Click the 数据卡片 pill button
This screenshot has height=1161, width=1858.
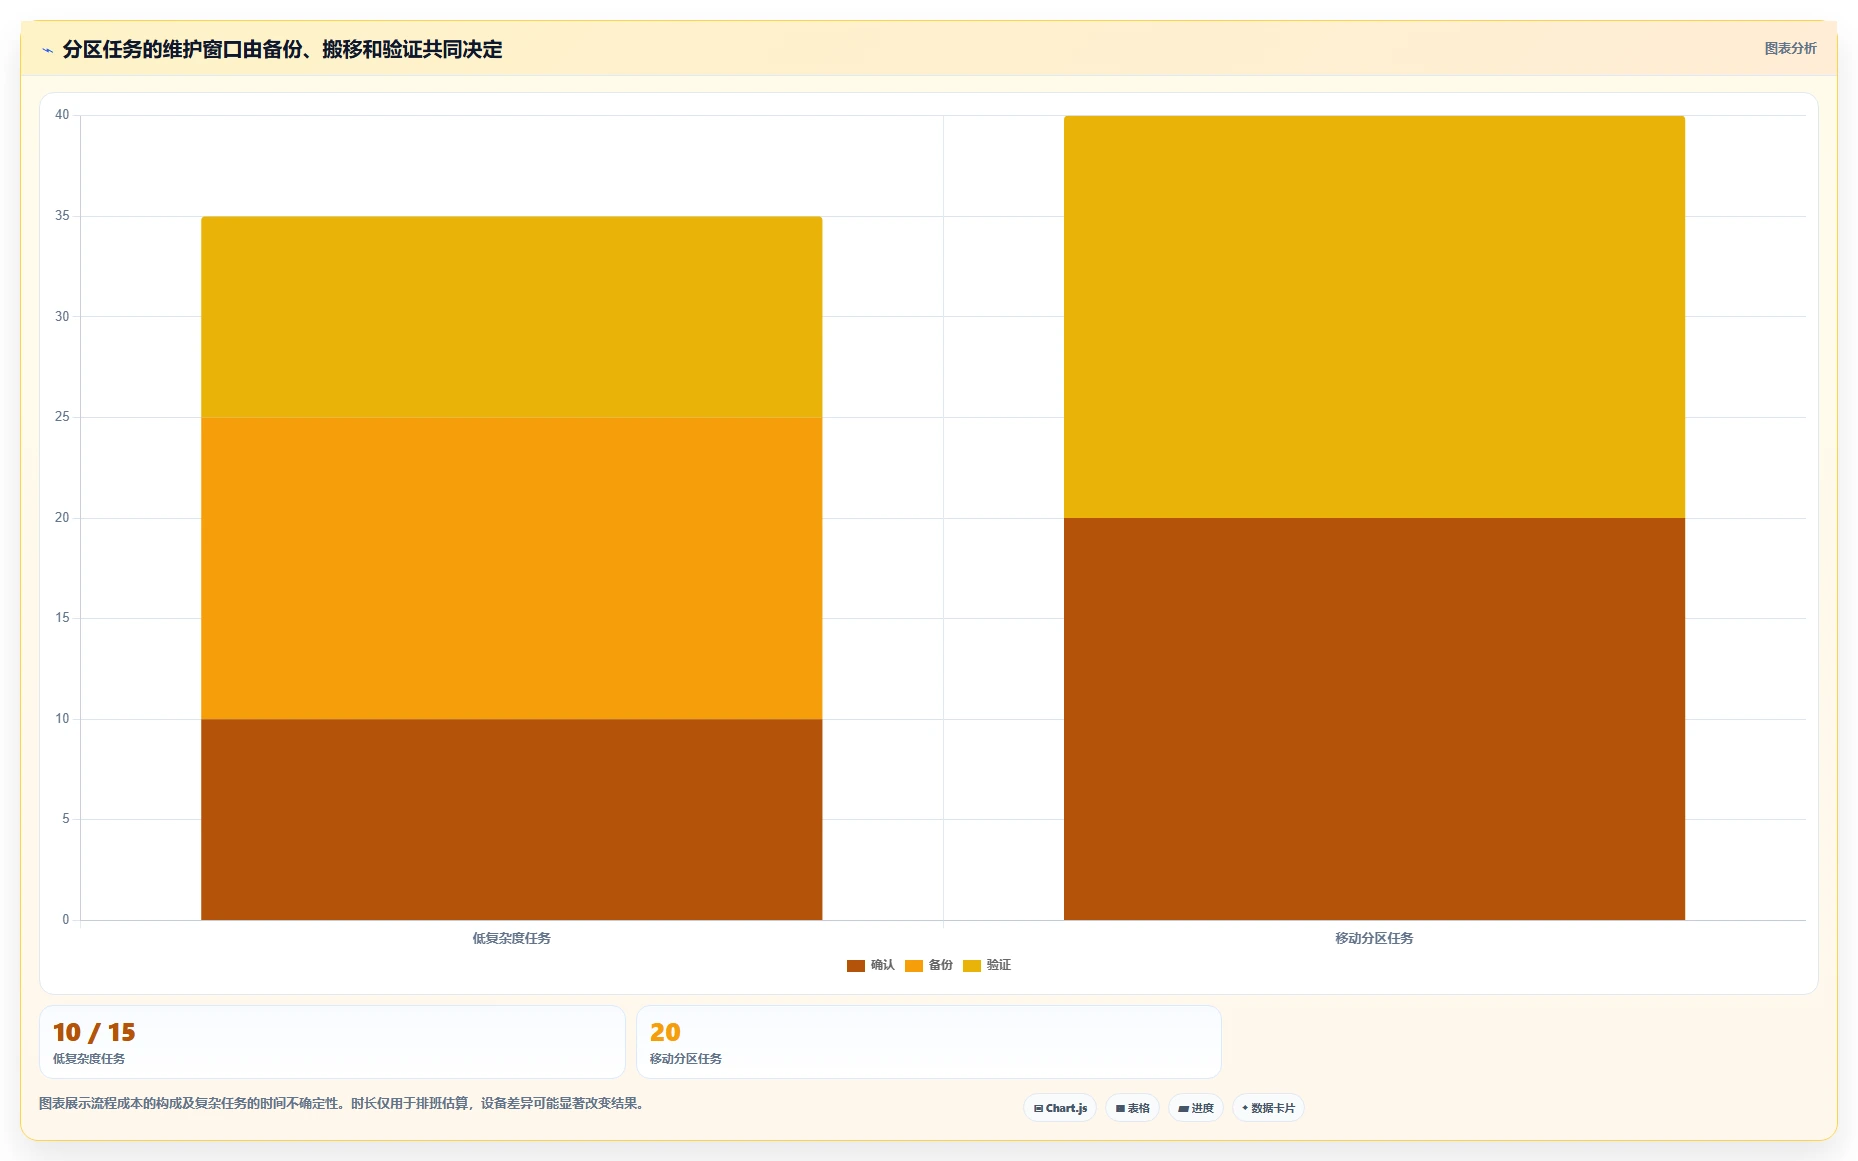coord(1268,1108)
